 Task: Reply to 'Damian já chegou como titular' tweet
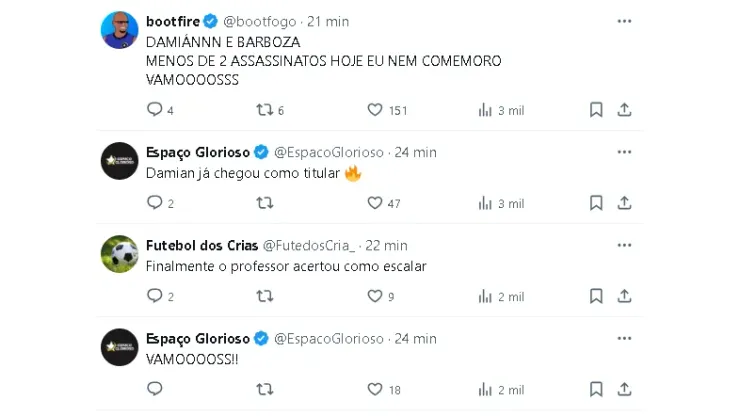[154, 203]
